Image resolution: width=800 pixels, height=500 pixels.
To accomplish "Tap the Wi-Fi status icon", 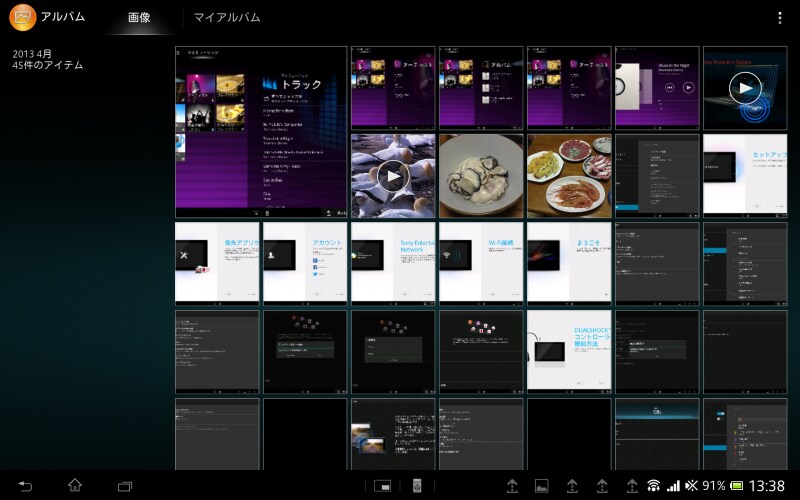I will click(653, 486).
